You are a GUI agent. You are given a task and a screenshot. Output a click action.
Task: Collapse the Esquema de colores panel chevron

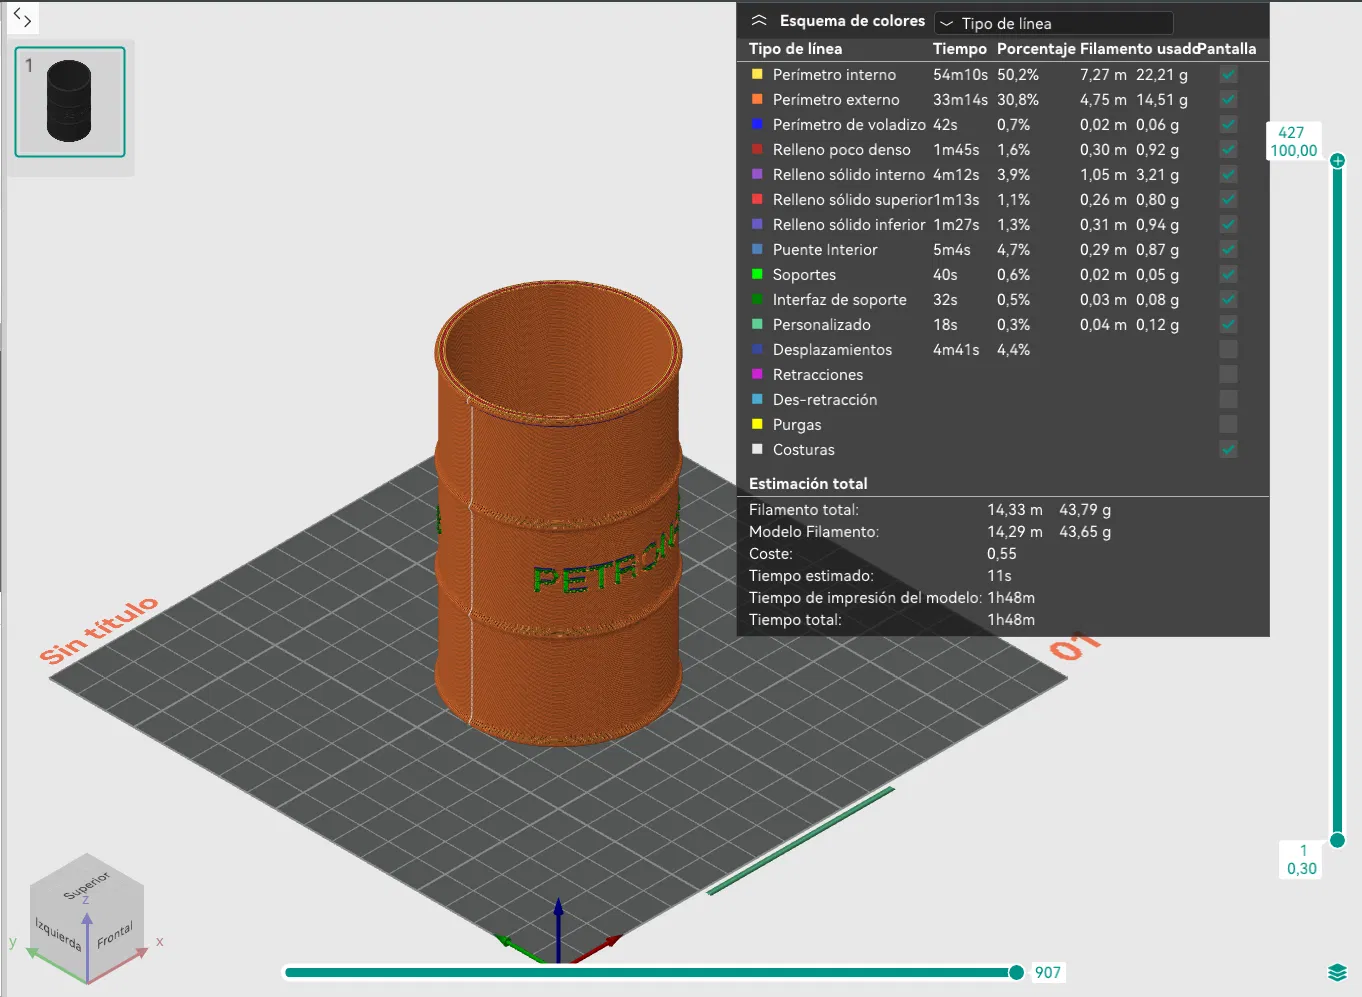759,21
